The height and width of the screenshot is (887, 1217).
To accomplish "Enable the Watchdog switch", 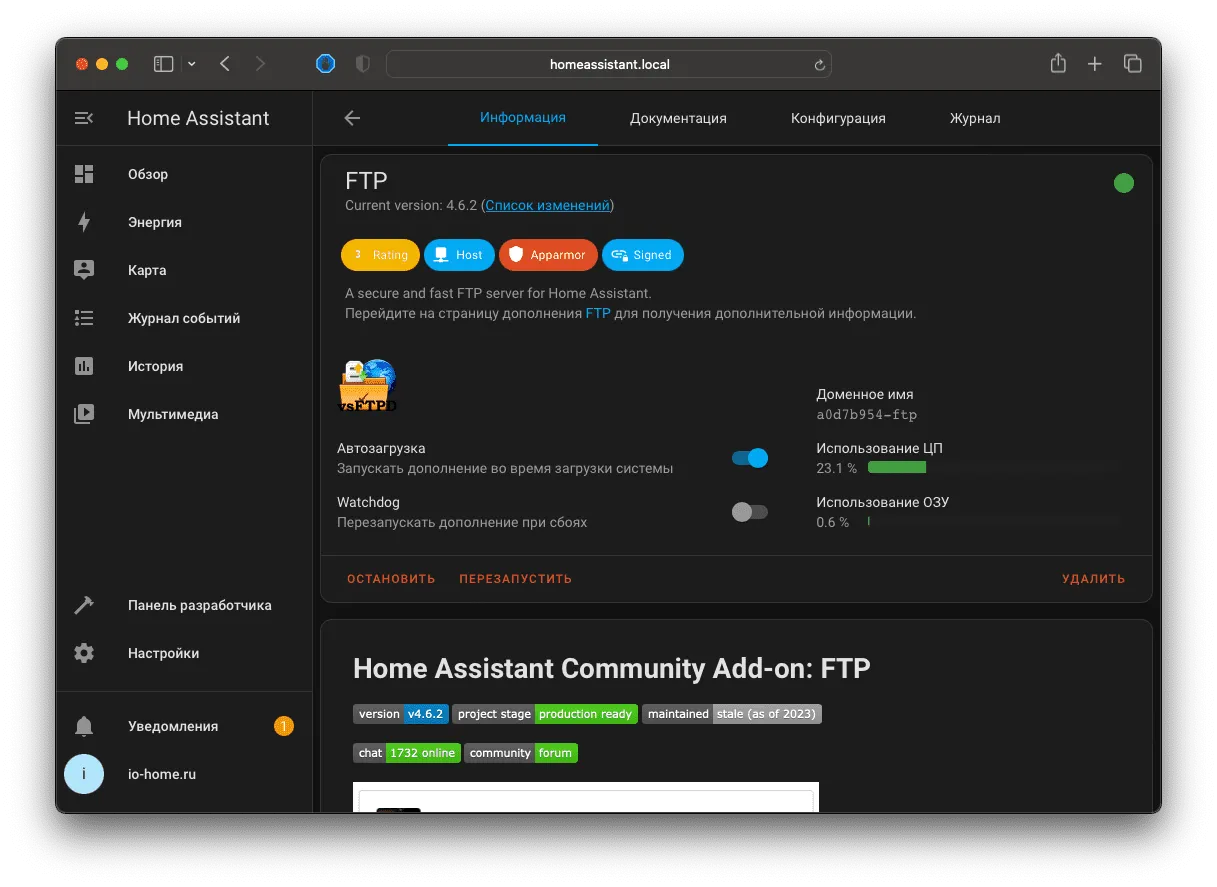I will pos(750,512).
